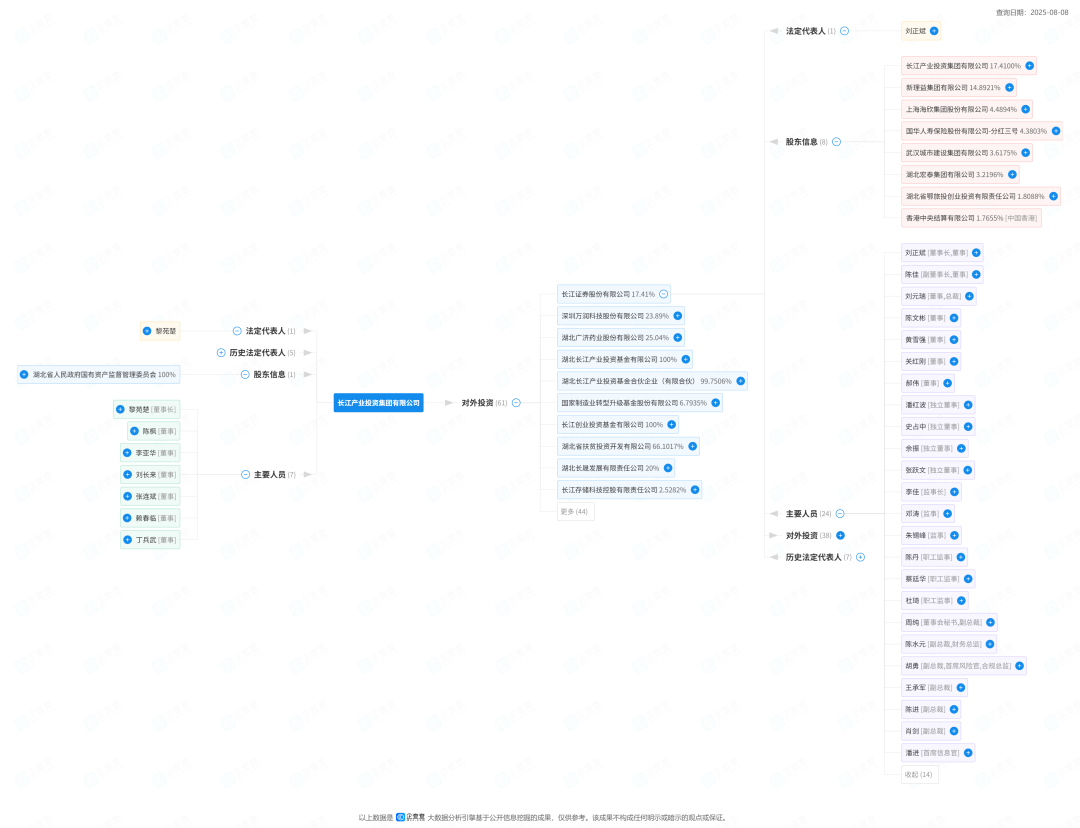This screenshot has width=1080, height=828.
Task: Expand plus icon on 深圳万润科技股份有限公司 23.89%
Action: point(678,316)
